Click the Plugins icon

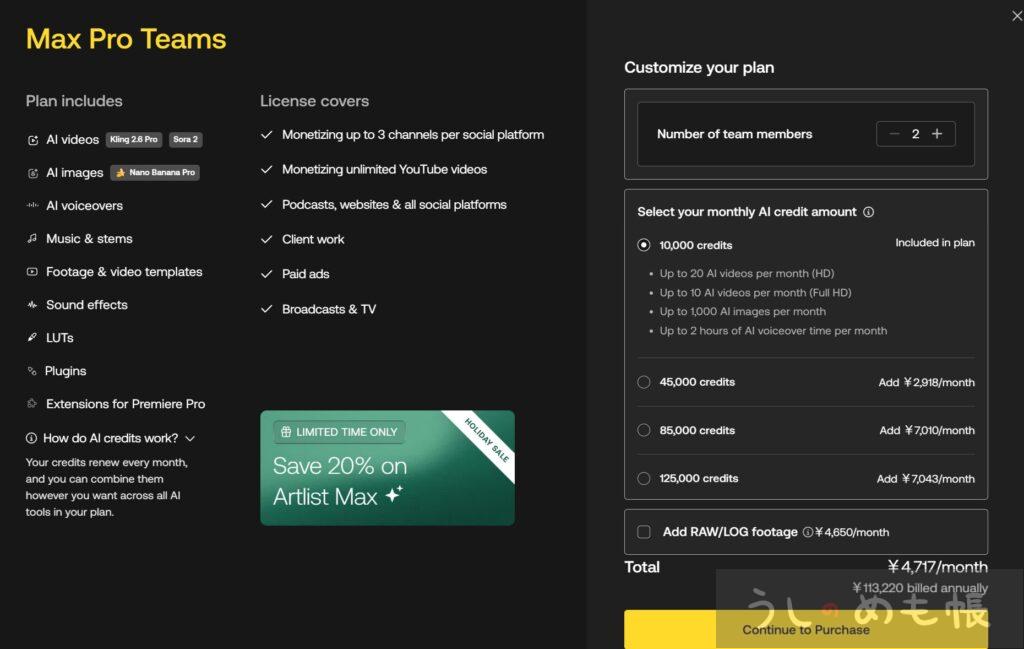[x=33, y=371]
